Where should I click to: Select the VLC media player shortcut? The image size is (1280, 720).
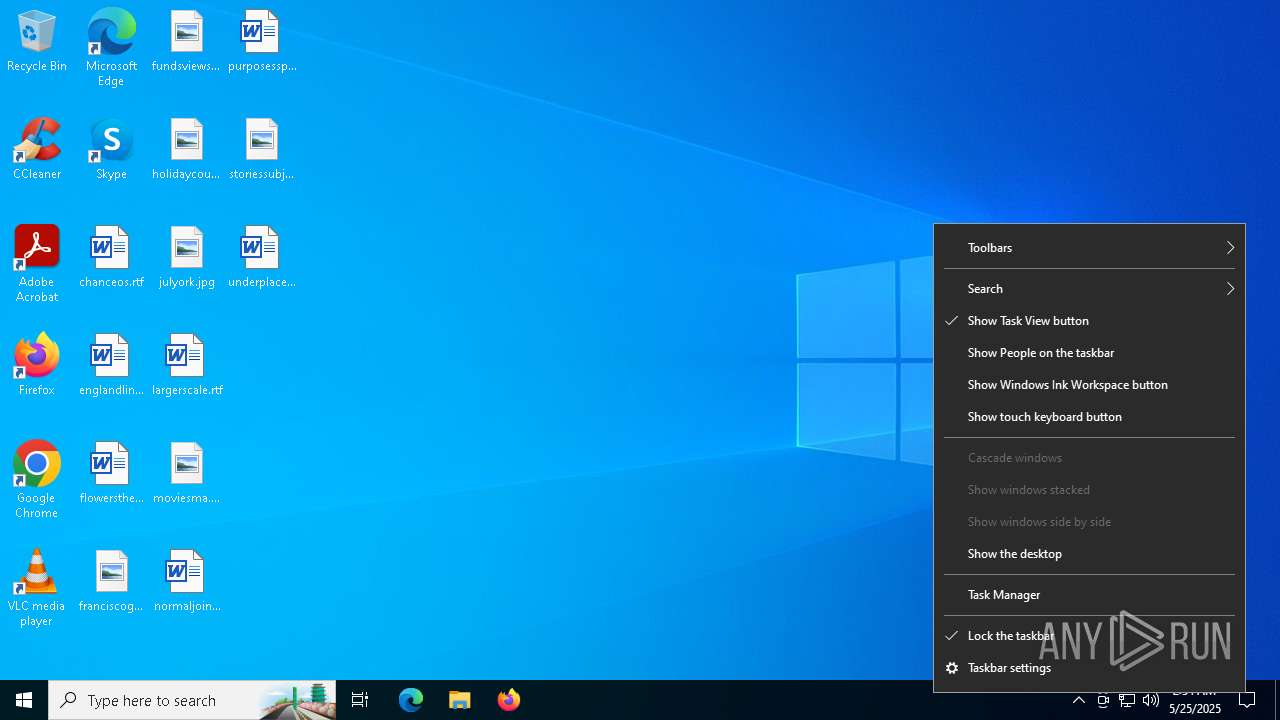[37, 588]
